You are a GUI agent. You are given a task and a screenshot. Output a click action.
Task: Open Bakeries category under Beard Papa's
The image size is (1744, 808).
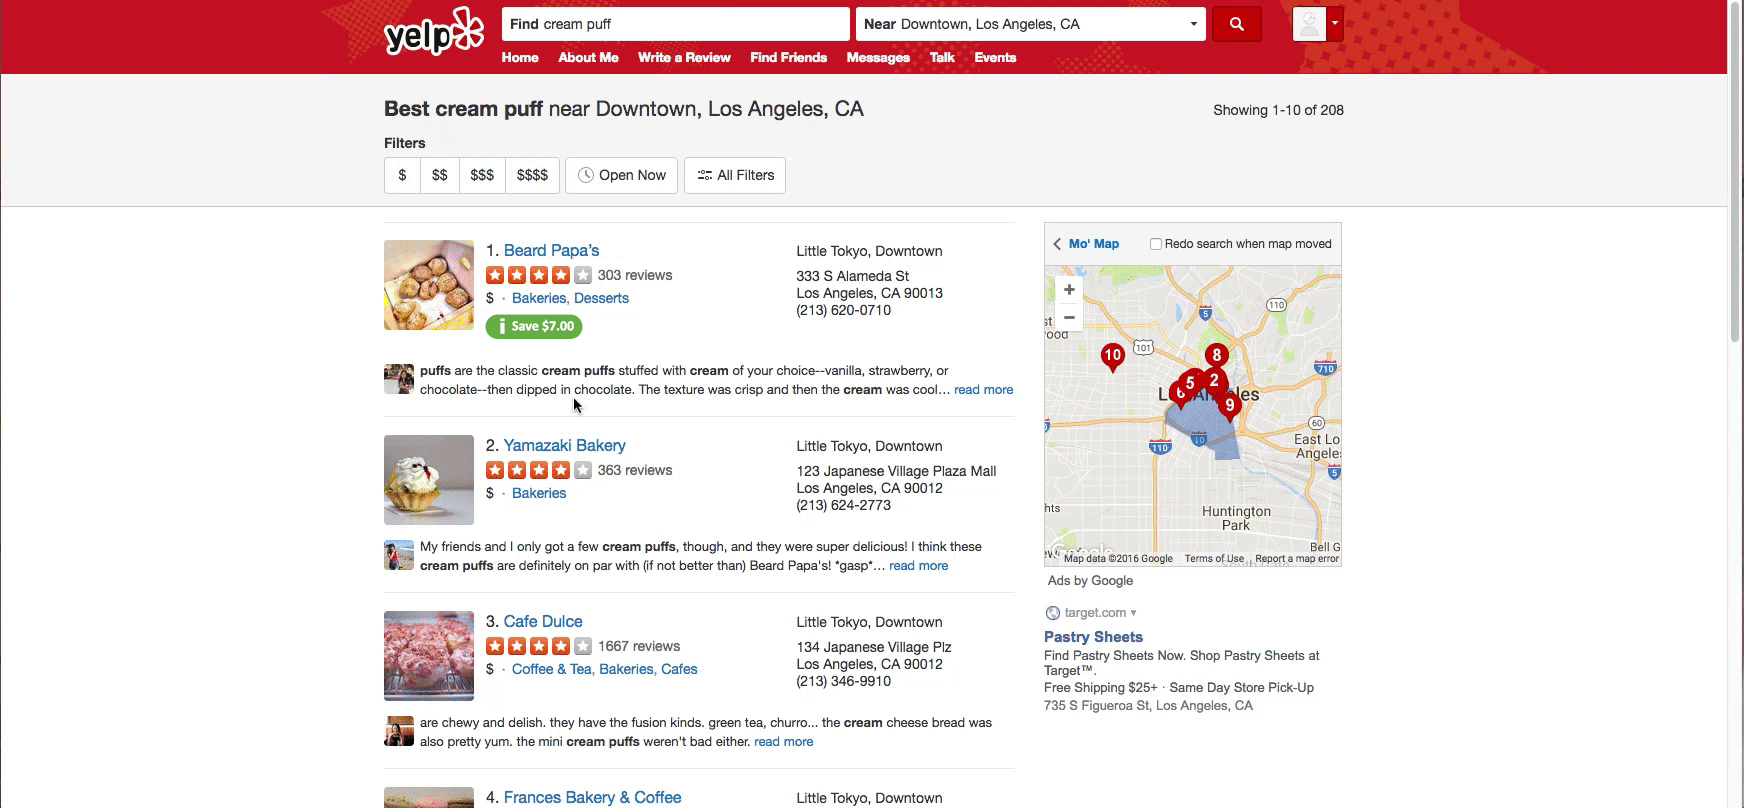point(539,298)
